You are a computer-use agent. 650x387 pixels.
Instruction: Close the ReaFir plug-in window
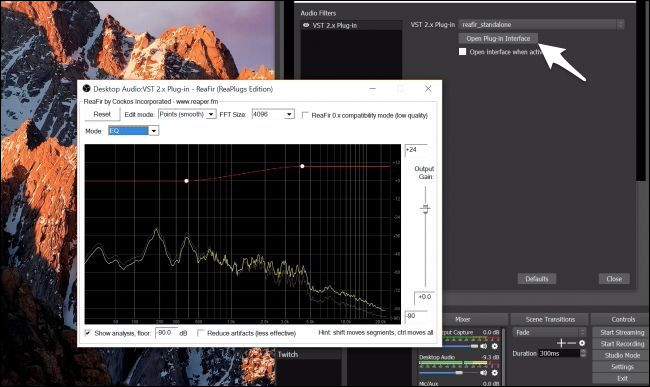(x=428, y=89)
